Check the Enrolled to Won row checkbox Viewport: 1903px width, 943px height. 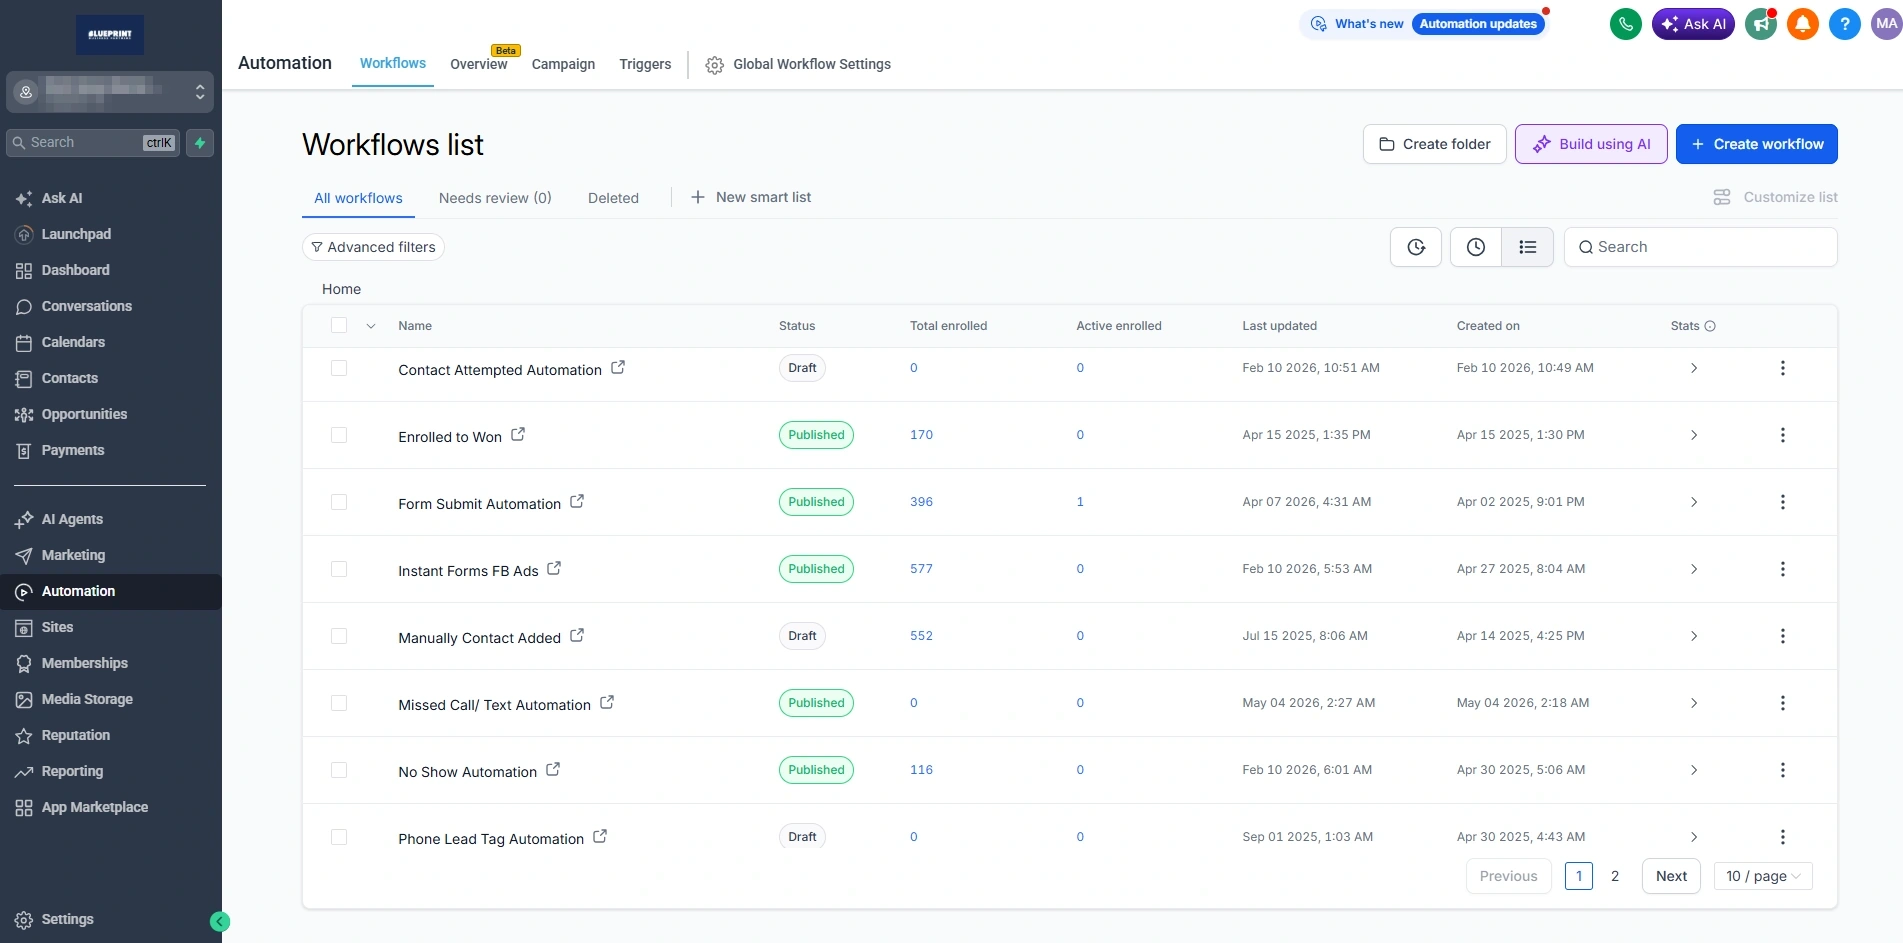click(339, 435)
